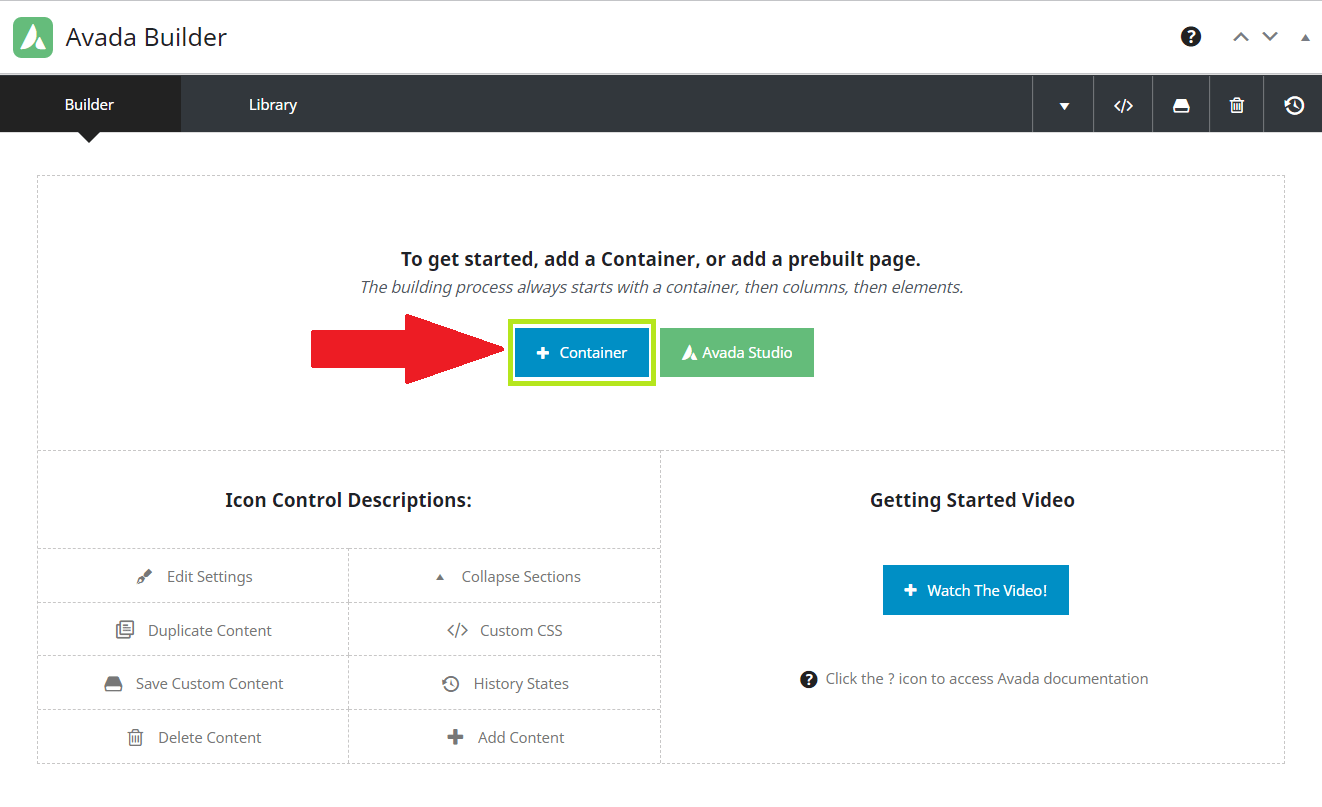This screenshot has height=807, width=1322.
Task: Switch to the Library tab
Action: (x=272, y=105)
